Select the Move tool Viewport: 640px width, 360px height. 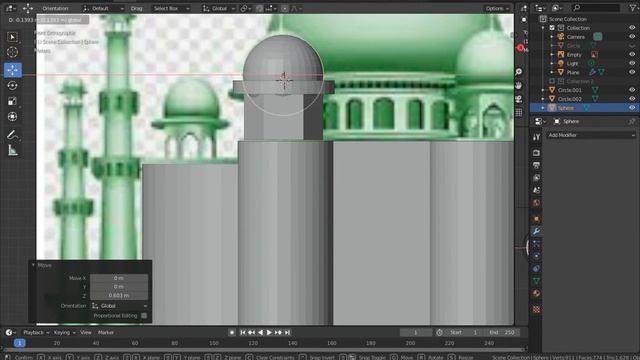pos(13,70)
